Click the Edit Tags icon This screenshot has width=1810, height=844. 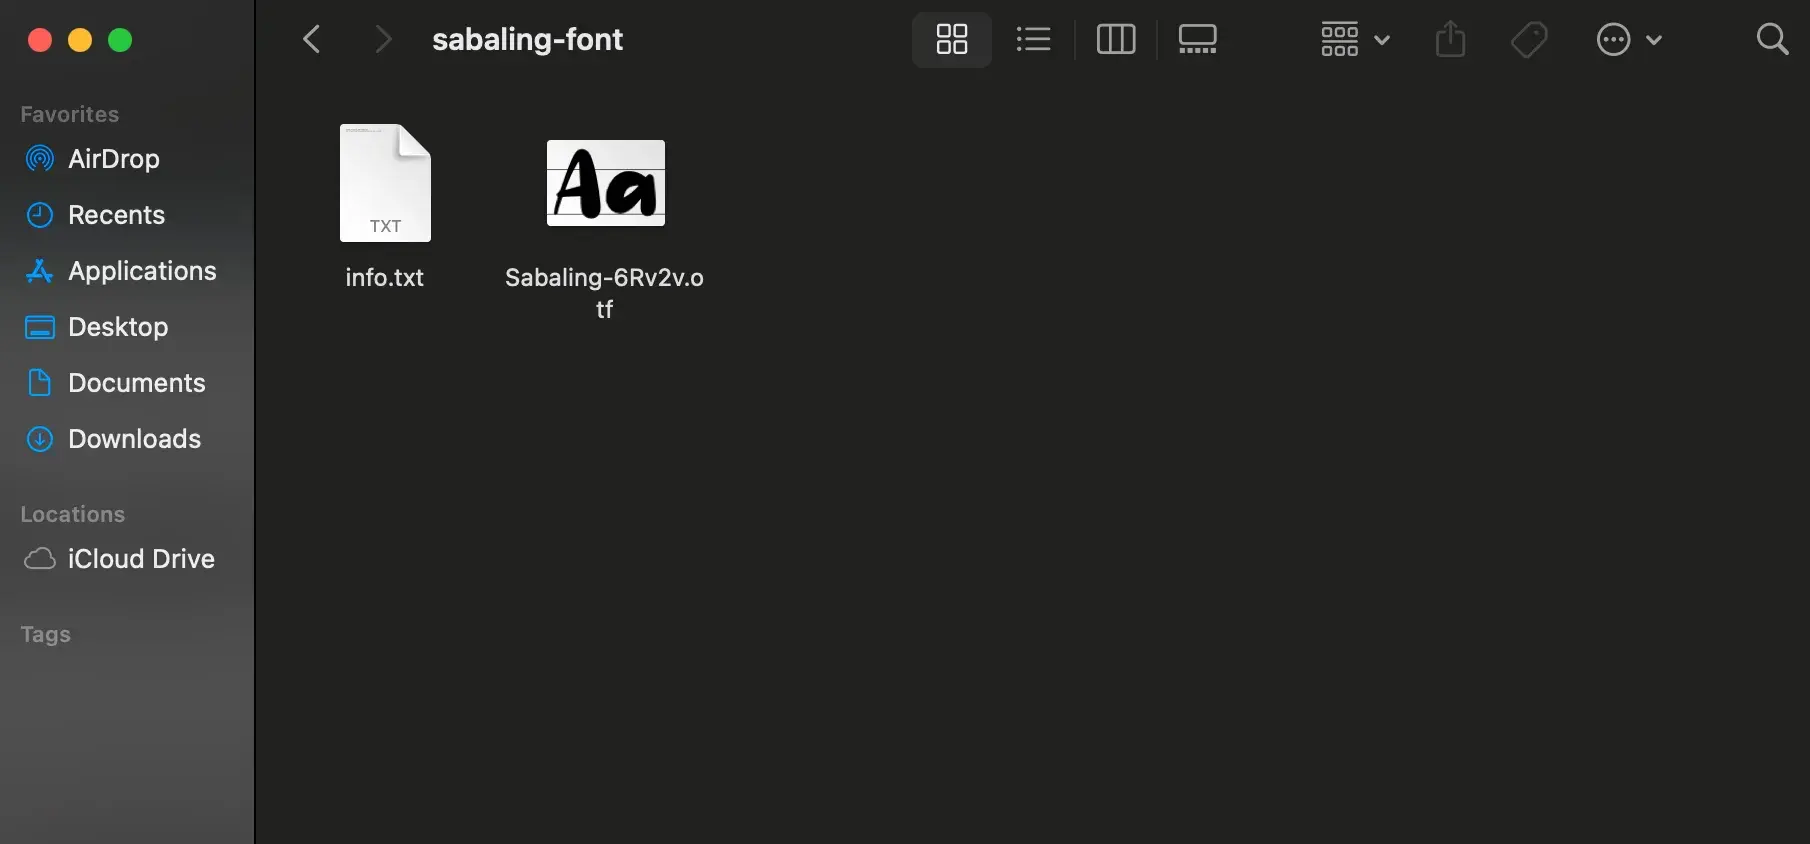click(1529, 40)
